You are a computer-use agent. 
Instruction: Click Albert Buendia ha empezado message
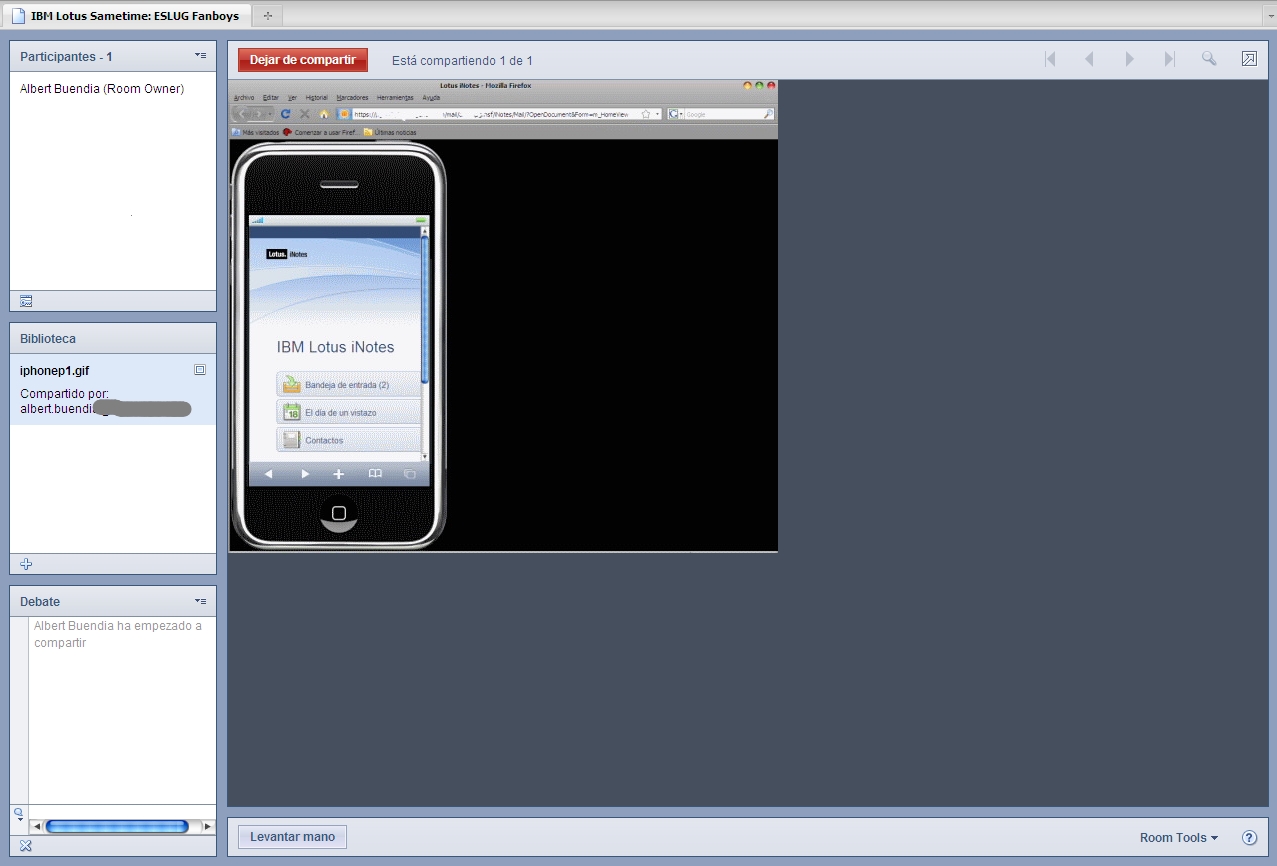(118, 634)
